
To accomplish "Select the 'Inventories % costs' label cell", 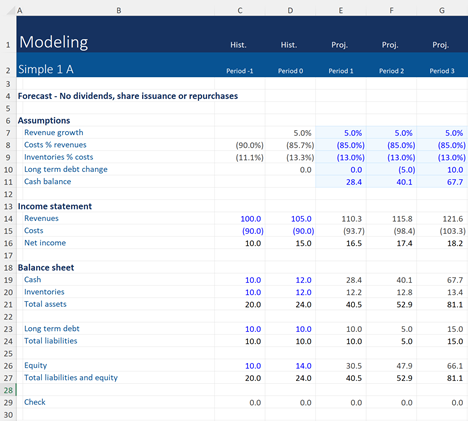I will point(58,157).
